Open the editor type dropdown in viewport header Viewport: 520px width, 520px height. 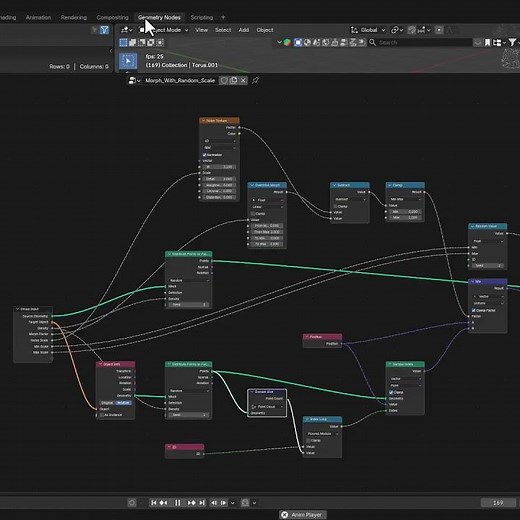(x=127, y=30)
